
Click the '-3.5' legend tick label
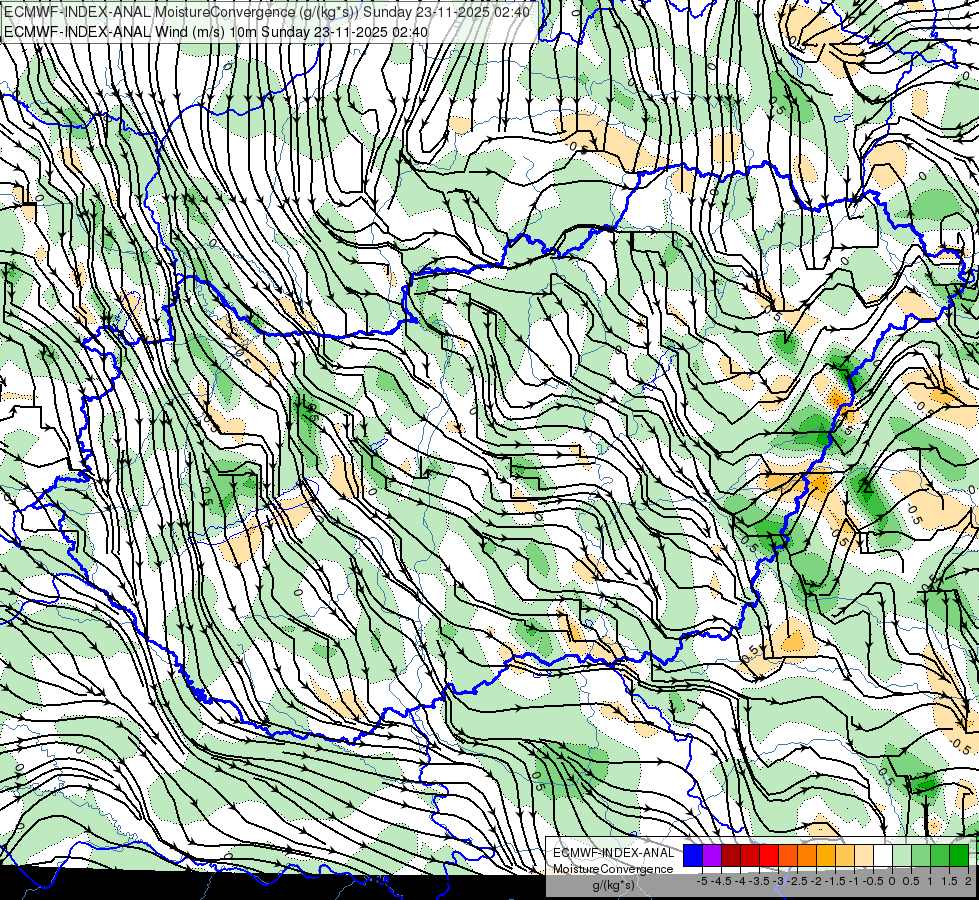pos(760,881)
